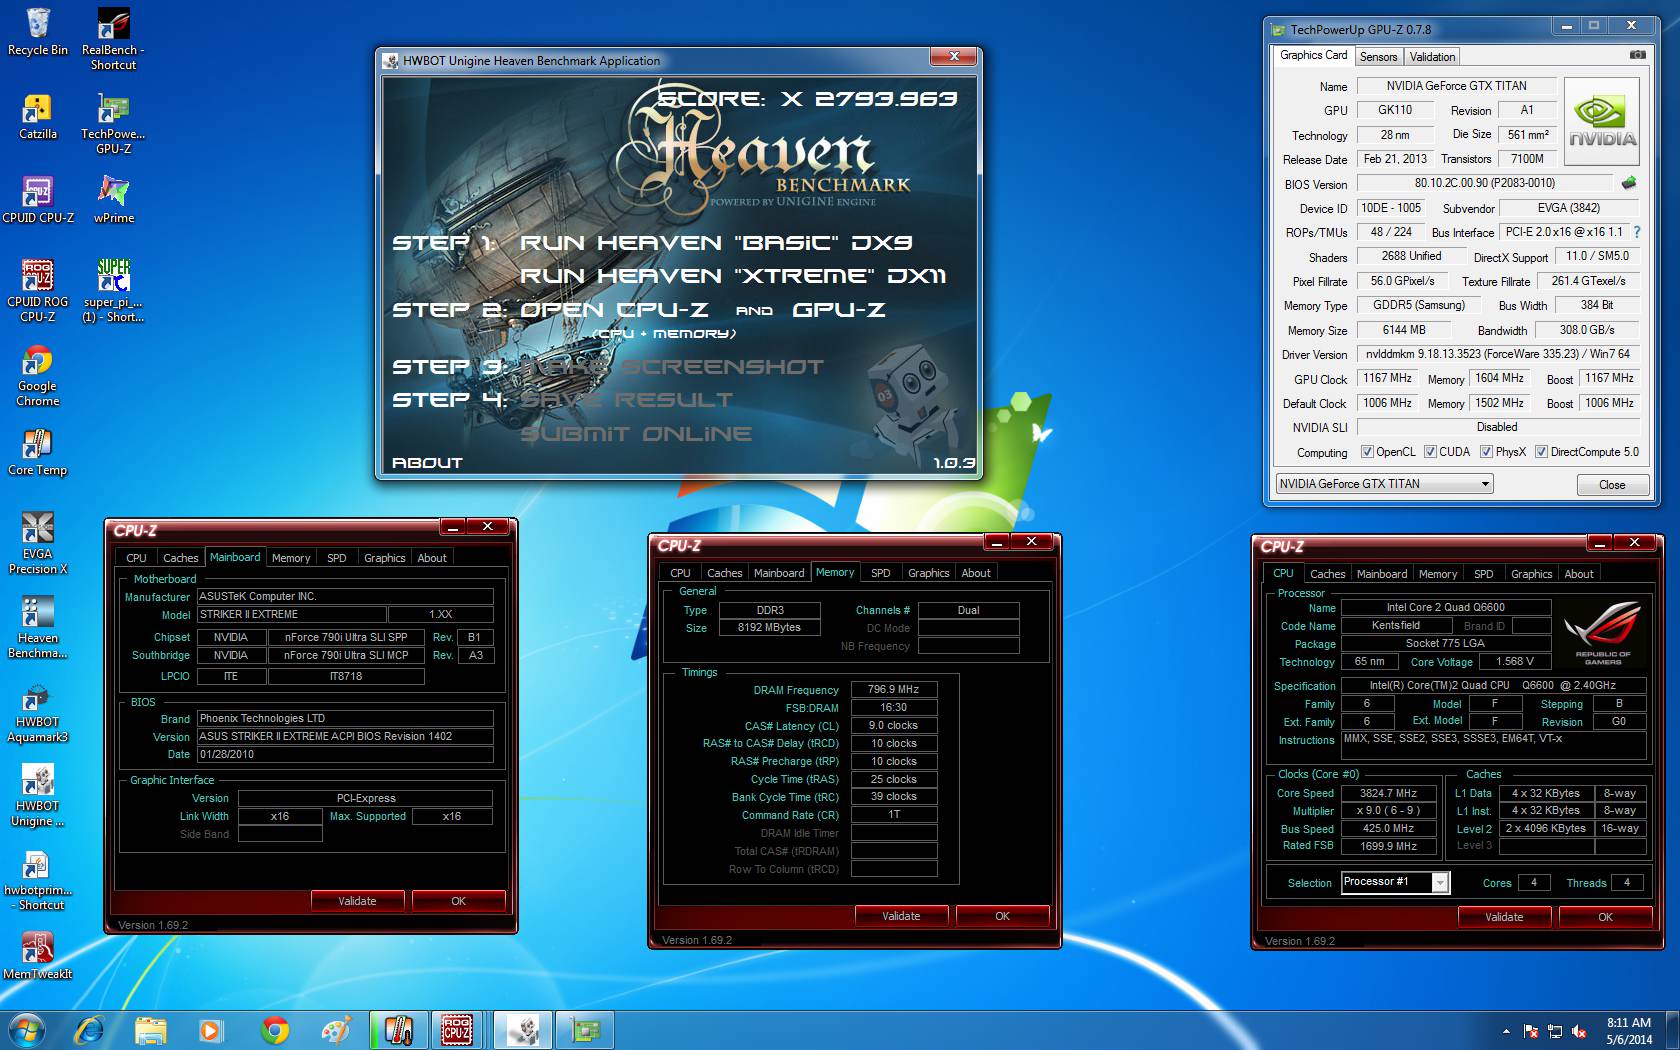This screenshot has width=1680, height=1050.
Task: Click the NVIDIA logo in GPU-Z
Action: pos(1603,121)
